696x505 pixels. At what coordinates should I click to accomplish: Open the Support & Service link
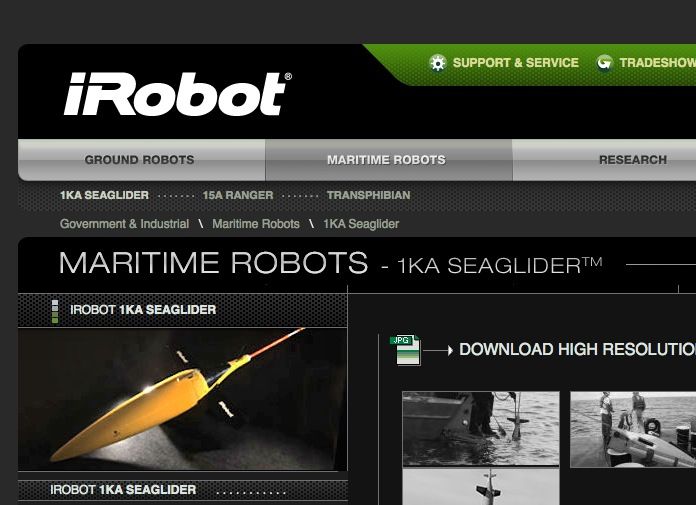coord(515,63)
